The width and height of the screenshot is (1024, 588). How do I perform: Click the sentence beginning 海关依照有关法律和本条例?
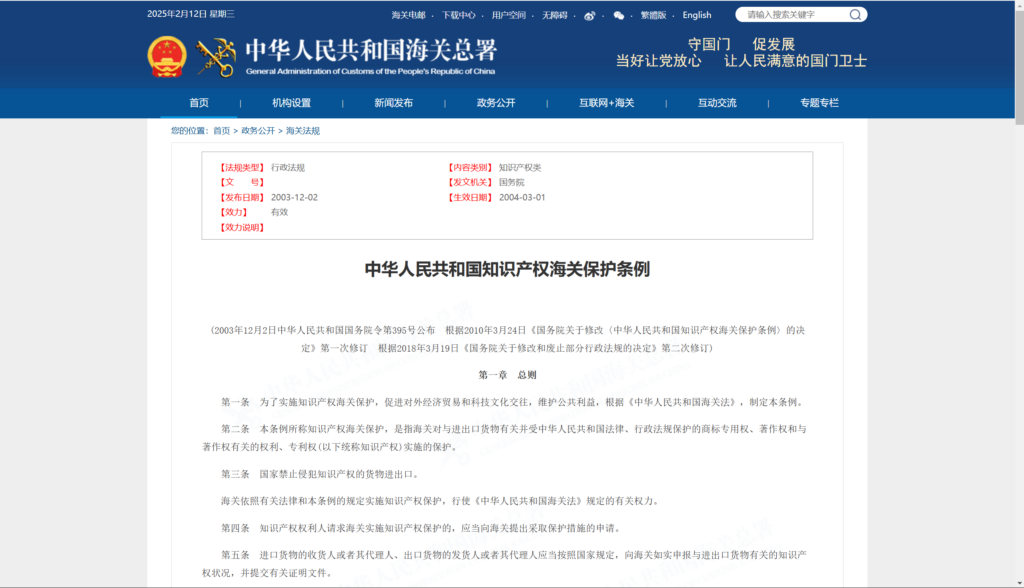coord(441,501)
